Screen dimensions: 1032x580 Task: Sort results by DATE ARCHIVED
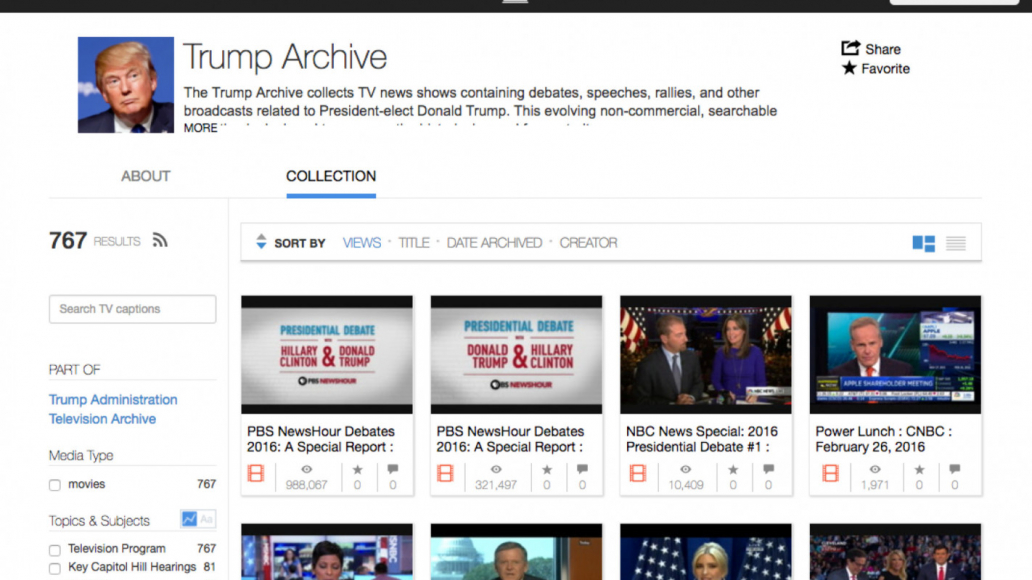coord(494,243)
